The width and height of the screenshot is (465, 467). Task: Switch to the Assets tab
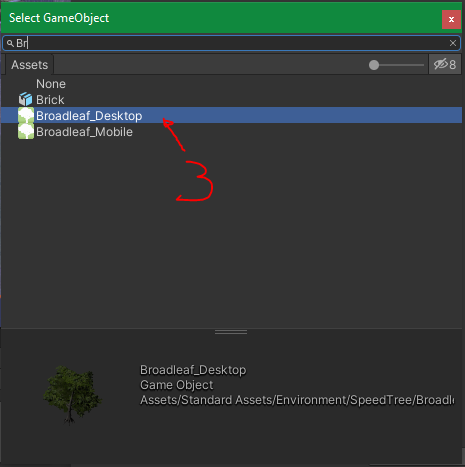tap(29, 65)
